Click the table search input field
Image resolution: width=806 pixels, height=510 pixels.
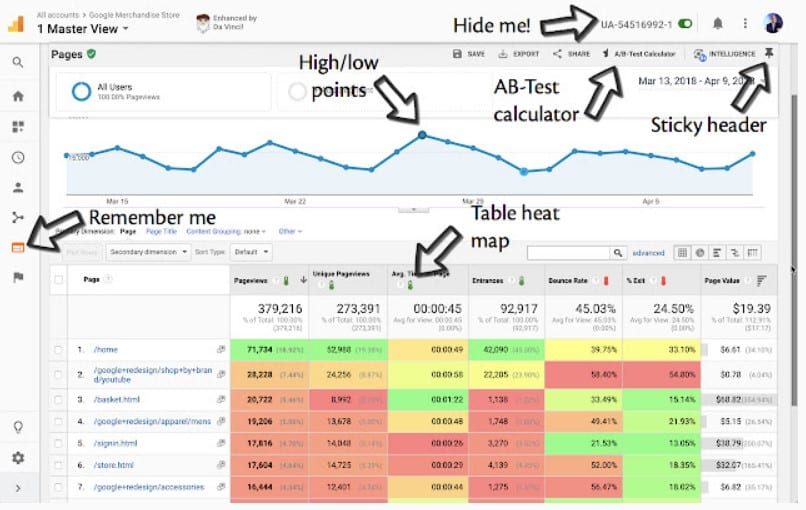568,253
